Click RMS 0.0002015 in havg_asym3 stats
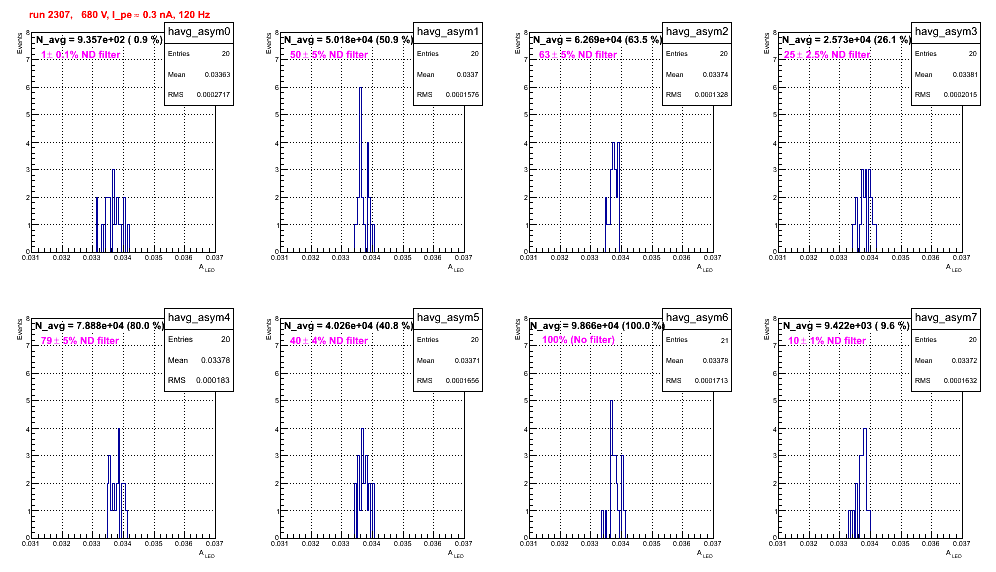996x572 pixels. click(946, 94)
